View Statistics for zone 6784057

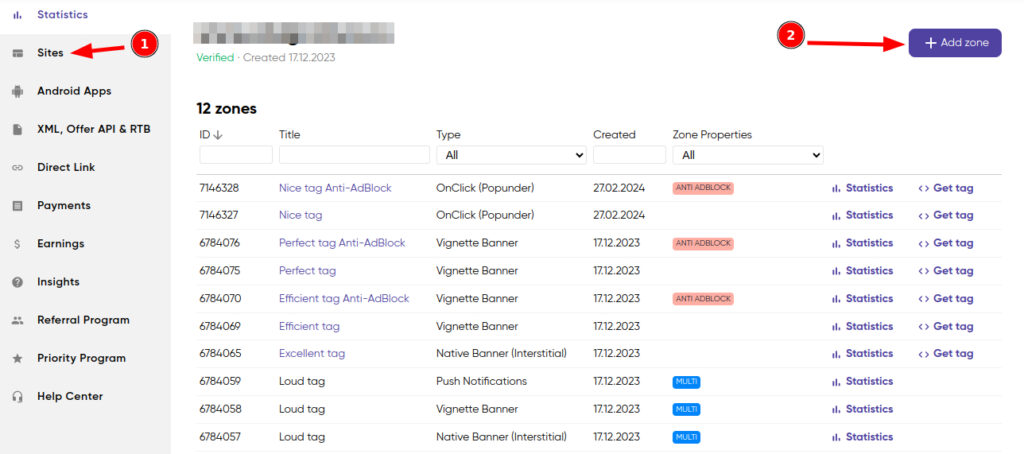(x=862, y=436)
